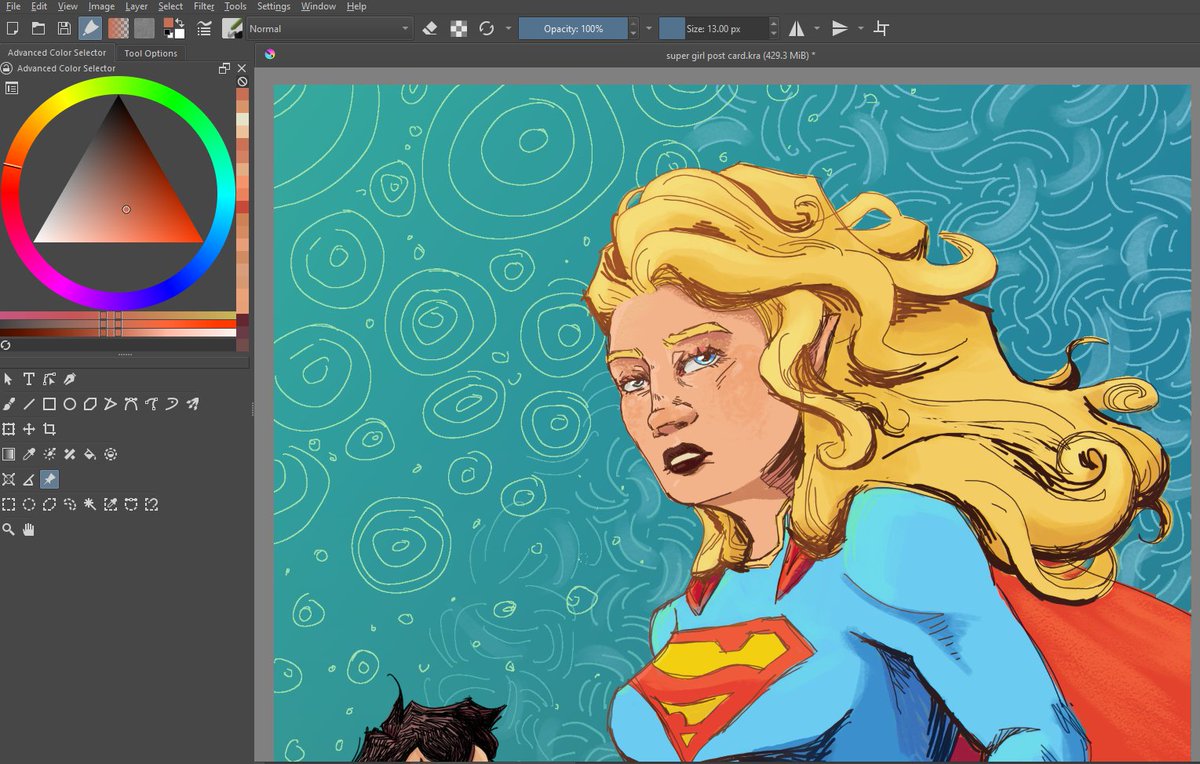Select the Colorize Mask tool

[x=49, y=454]
